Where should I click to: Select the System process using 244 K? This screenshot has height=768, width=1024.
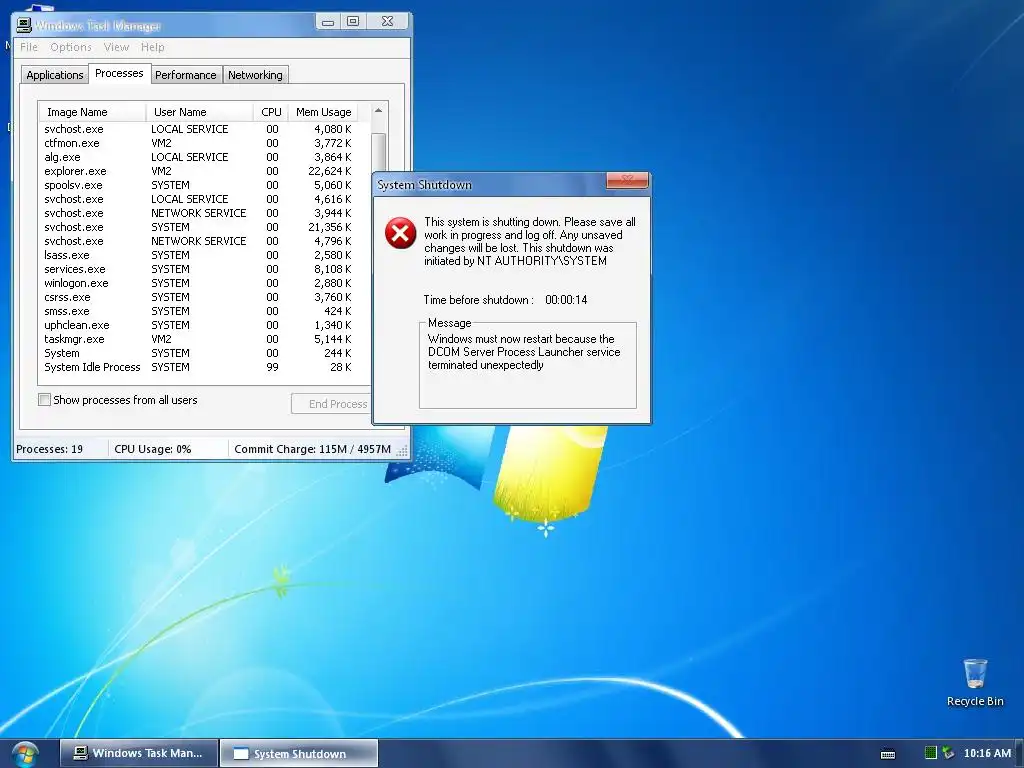(x=198, y=353)
